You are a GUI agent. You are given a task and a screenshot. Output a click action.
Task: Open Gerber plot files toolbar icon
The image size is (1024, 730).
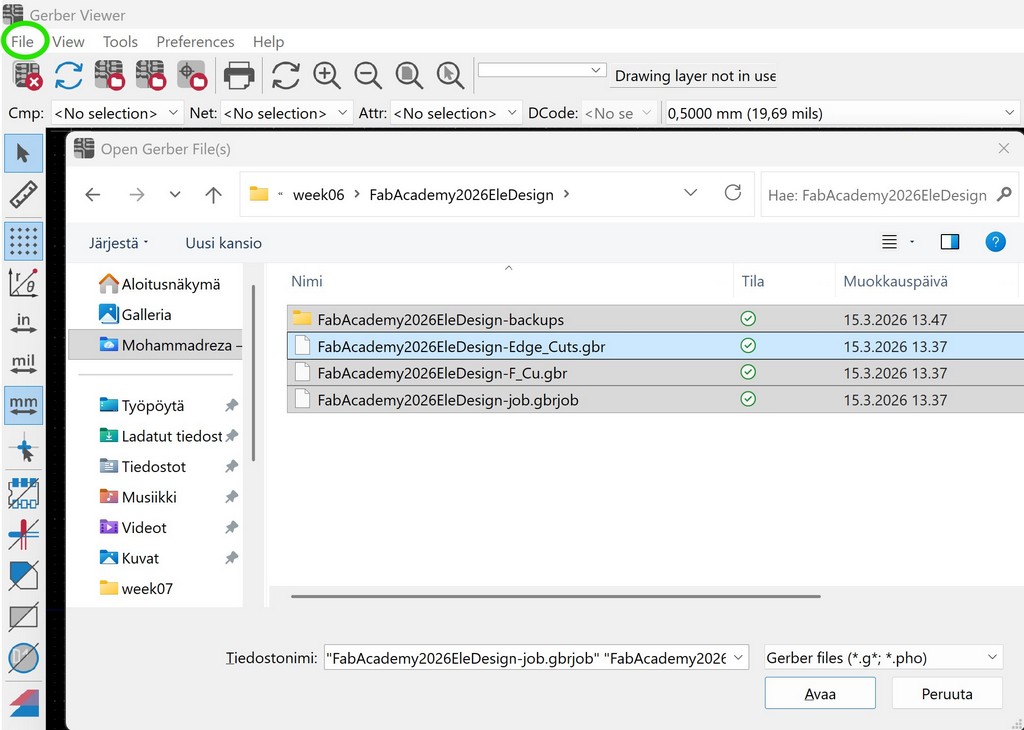[109, 75]
